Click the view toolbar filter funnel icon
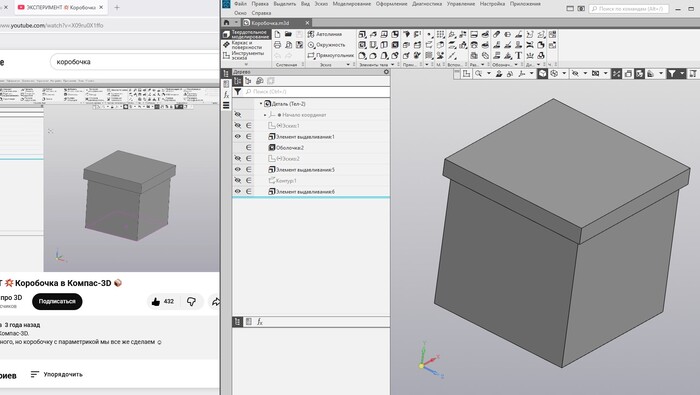Screen dimensions: 700x395 click(671, 74)
